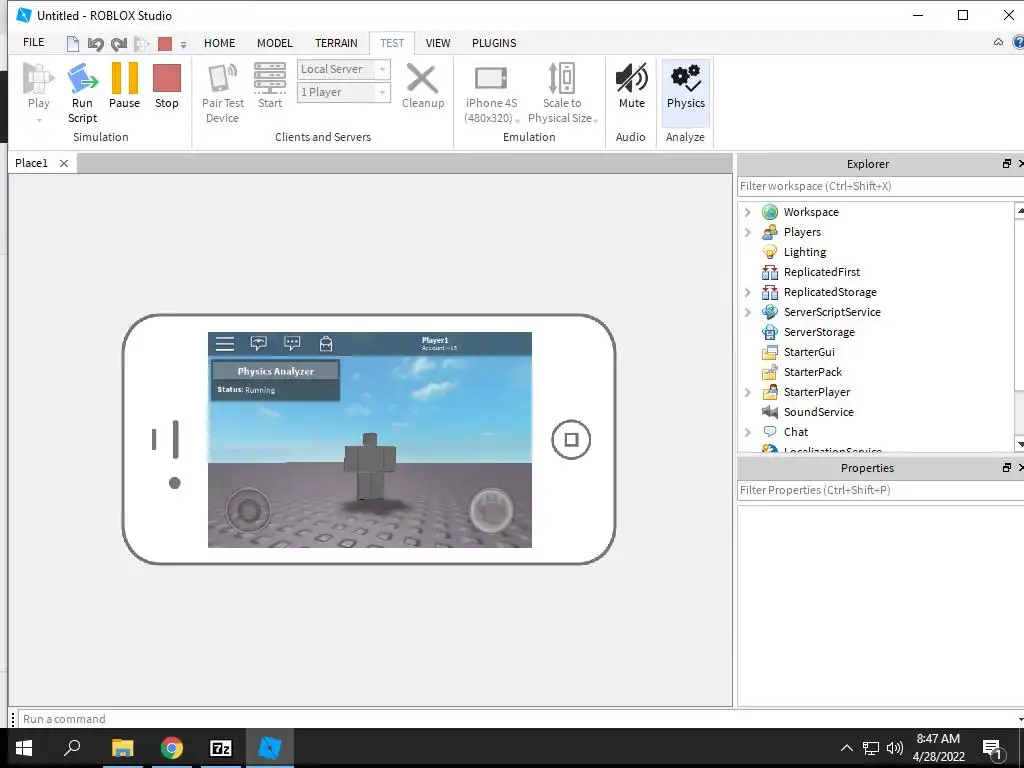Switch to the VIEW ribbon tab
1024x768 pixels.
[x=438, y=43]
